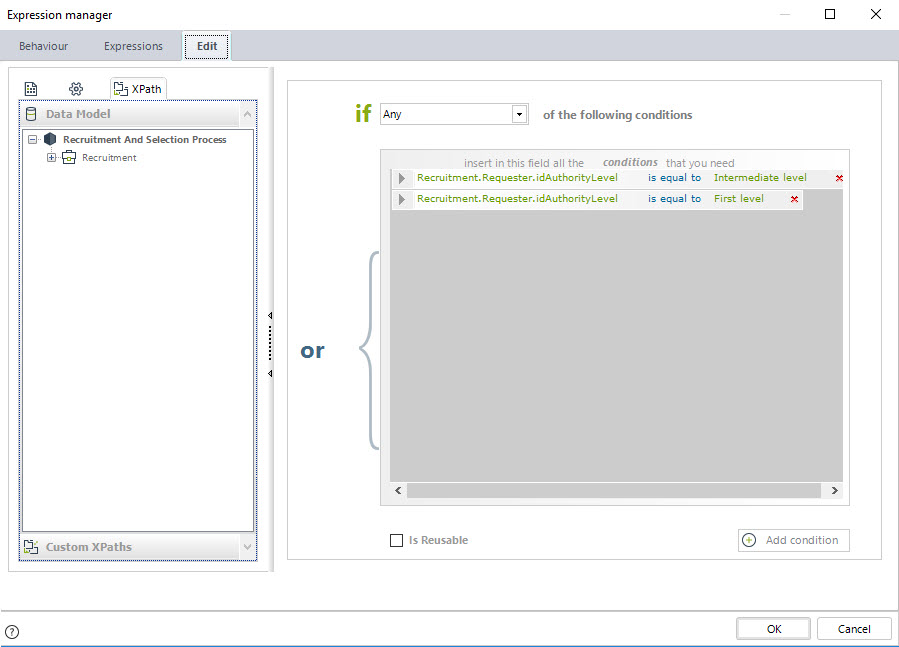The image size is (899, 647).
Task: Open the Any conditions dropdown
Action: click(x=519, y=114)
